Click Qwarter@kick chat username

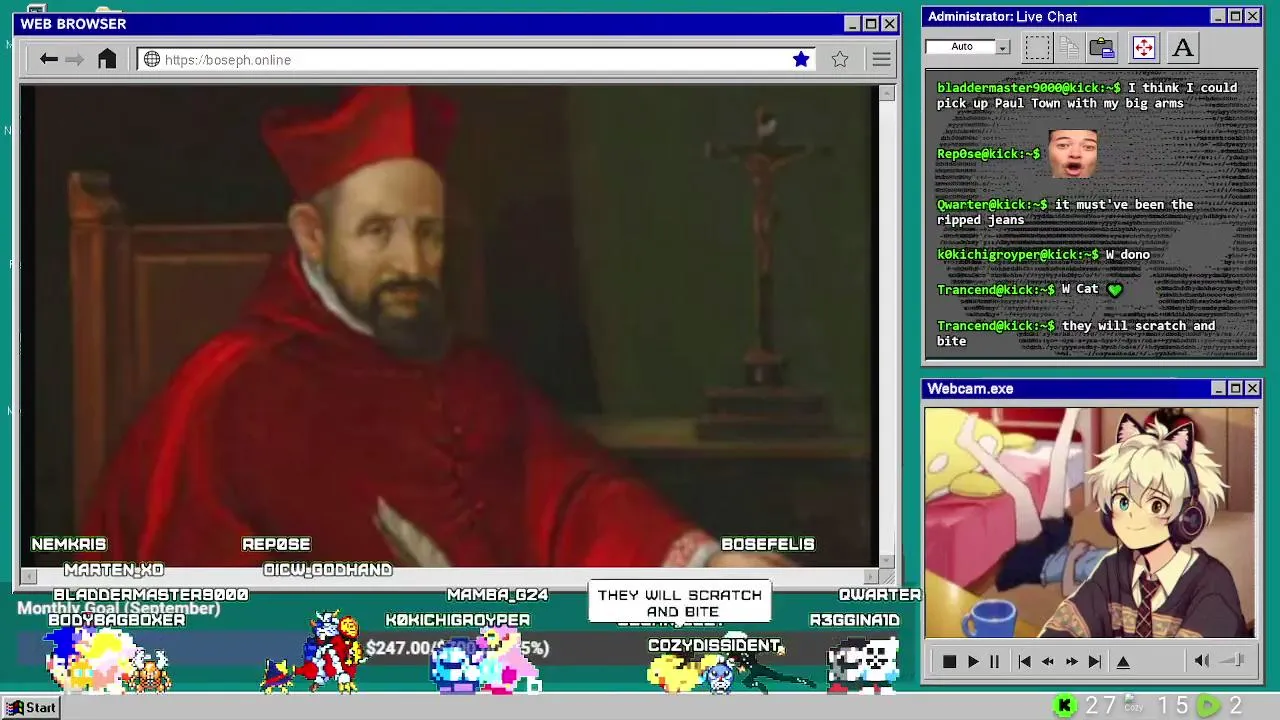(x=992, y=204)
